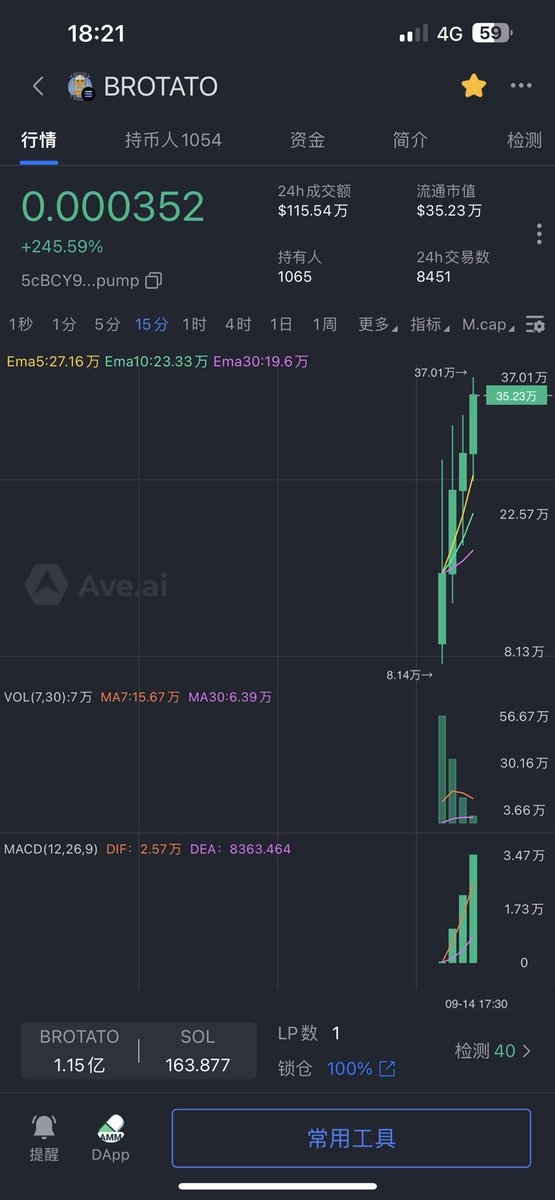Tap the 常用工具 button

[351, 1138]
